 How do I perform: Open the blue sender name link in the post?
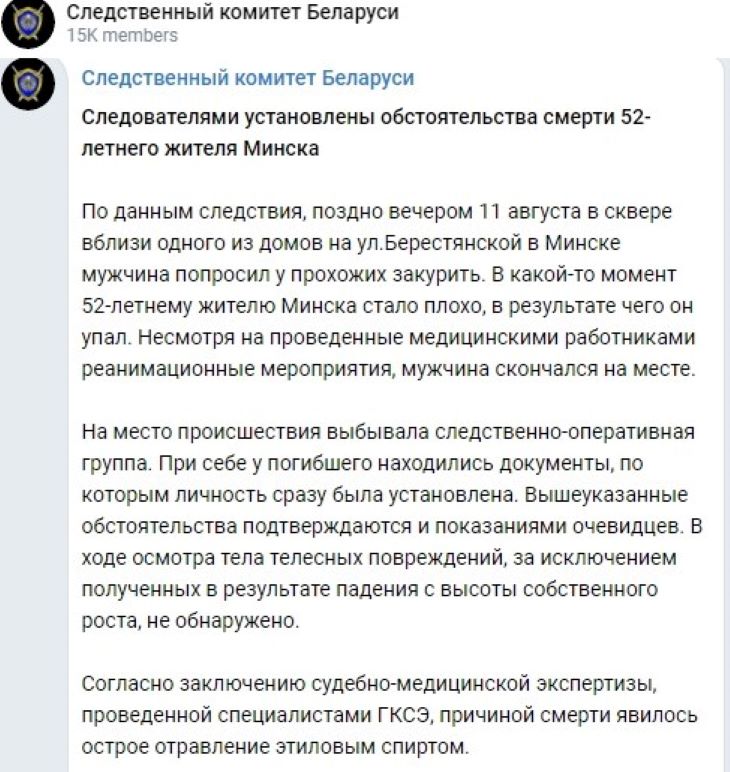[x=247, y=78]
